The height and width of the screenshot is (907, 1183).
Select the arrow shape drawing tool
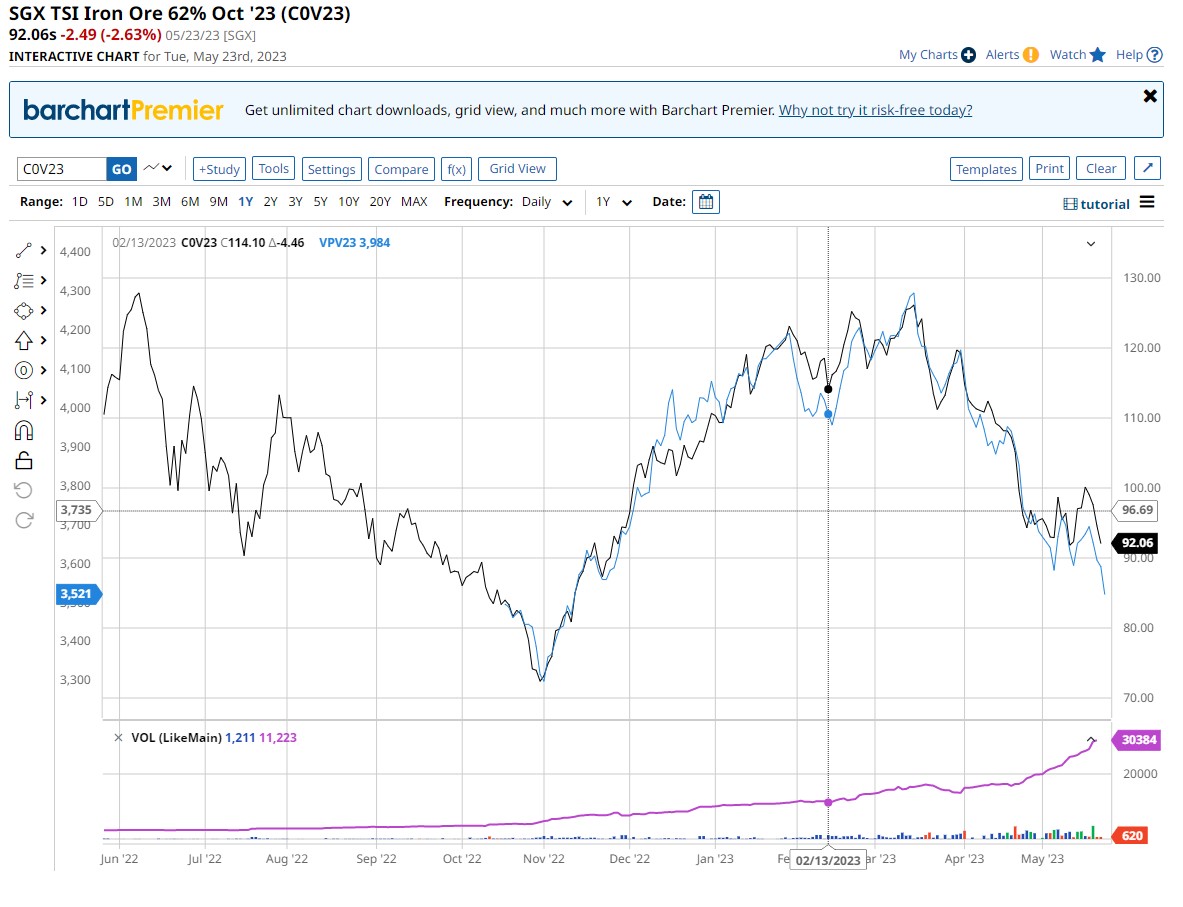point(25,340)
